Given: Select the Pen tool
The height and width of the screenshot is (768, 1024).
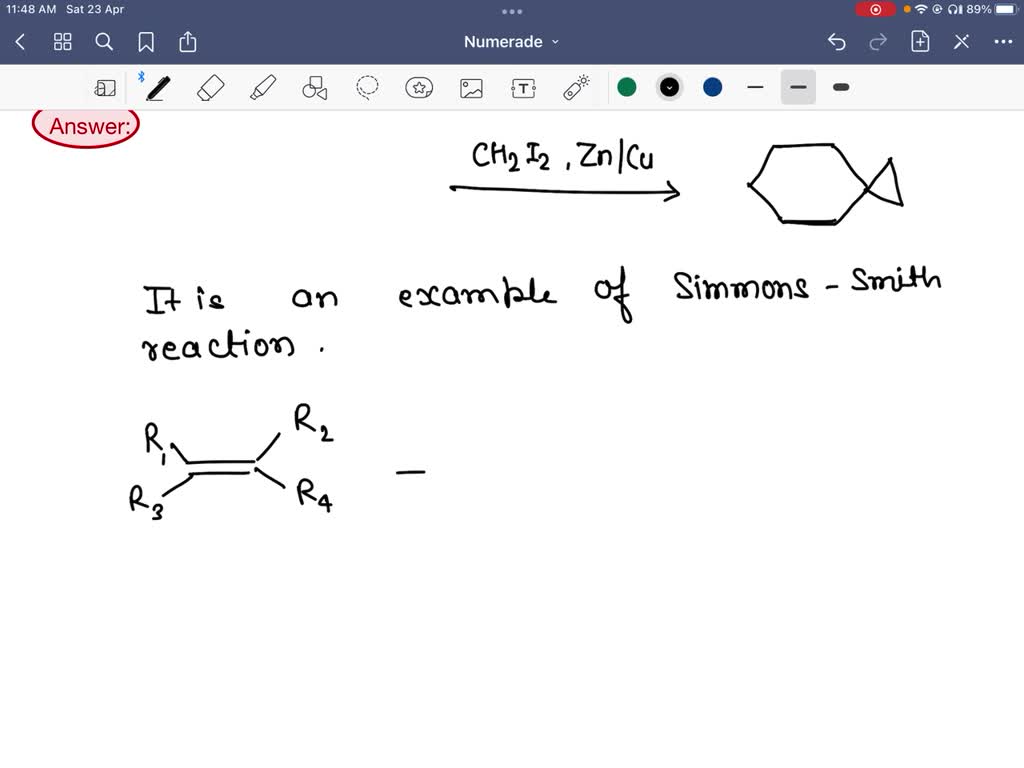Looking at the screenshot, I should [x=160, y=88].
